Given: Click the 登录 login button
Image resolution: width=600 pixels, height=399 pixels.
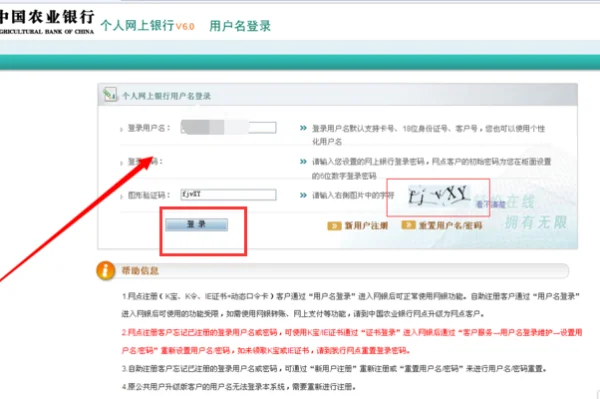Looking at the screenshot, I should coord(196,225).
